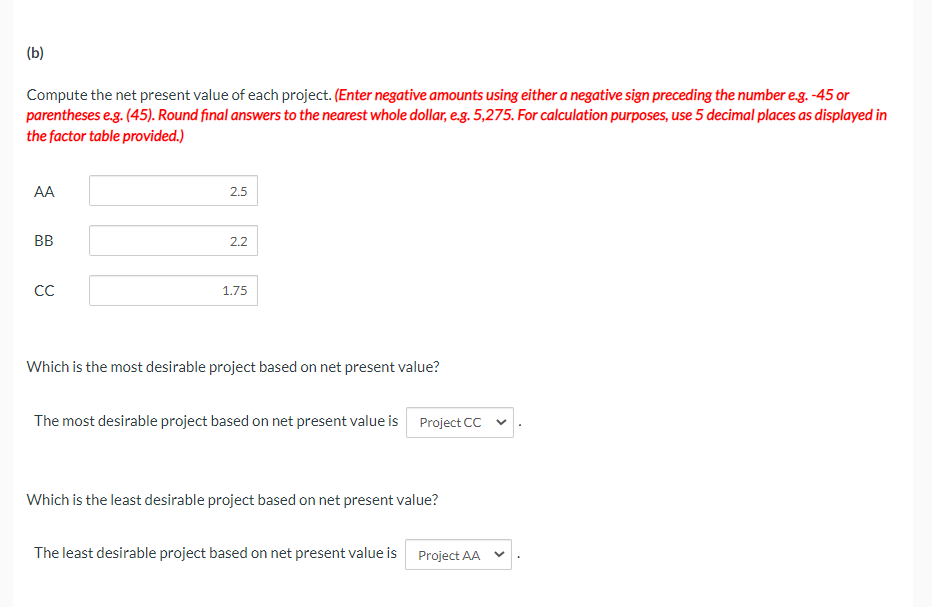The width and height of the screenshot is (932, 607).
Task: Click the chevron on the Project AA dropdown
Action: (497, 554)
